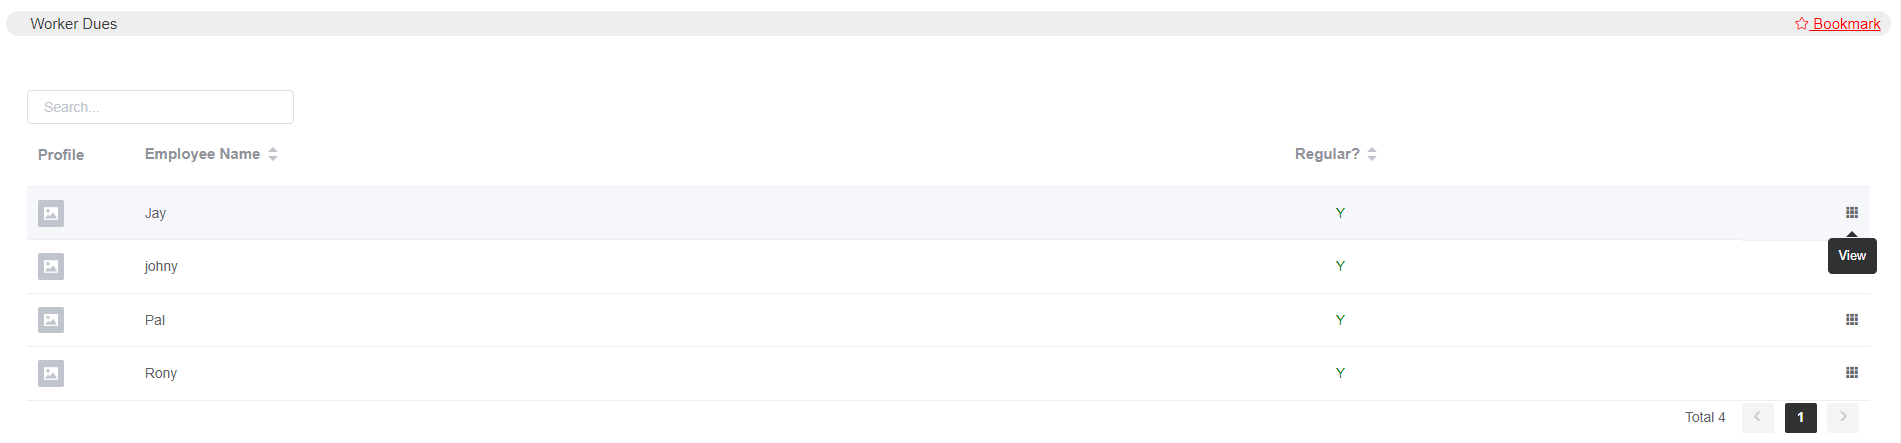This screenshot has width=1901, height=443.
Task: Go to next page arrow
Action: 1842,417
